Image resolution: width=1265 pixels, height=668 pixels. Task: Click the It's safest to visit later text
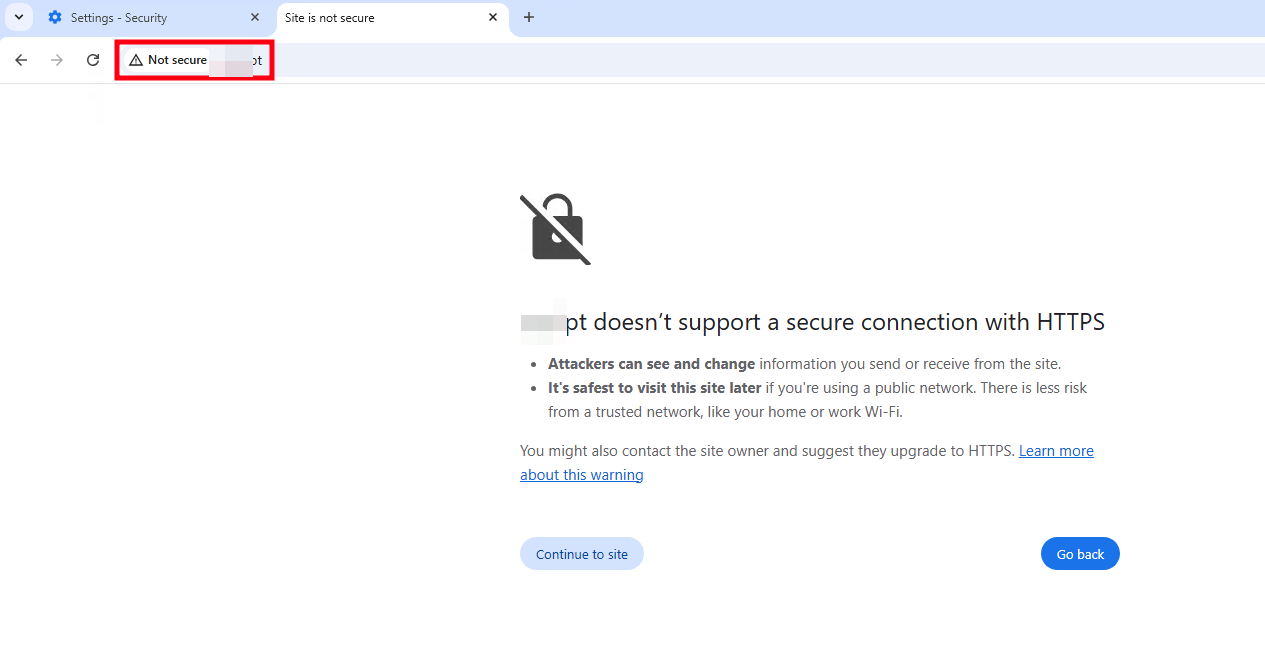click(654, 388)
